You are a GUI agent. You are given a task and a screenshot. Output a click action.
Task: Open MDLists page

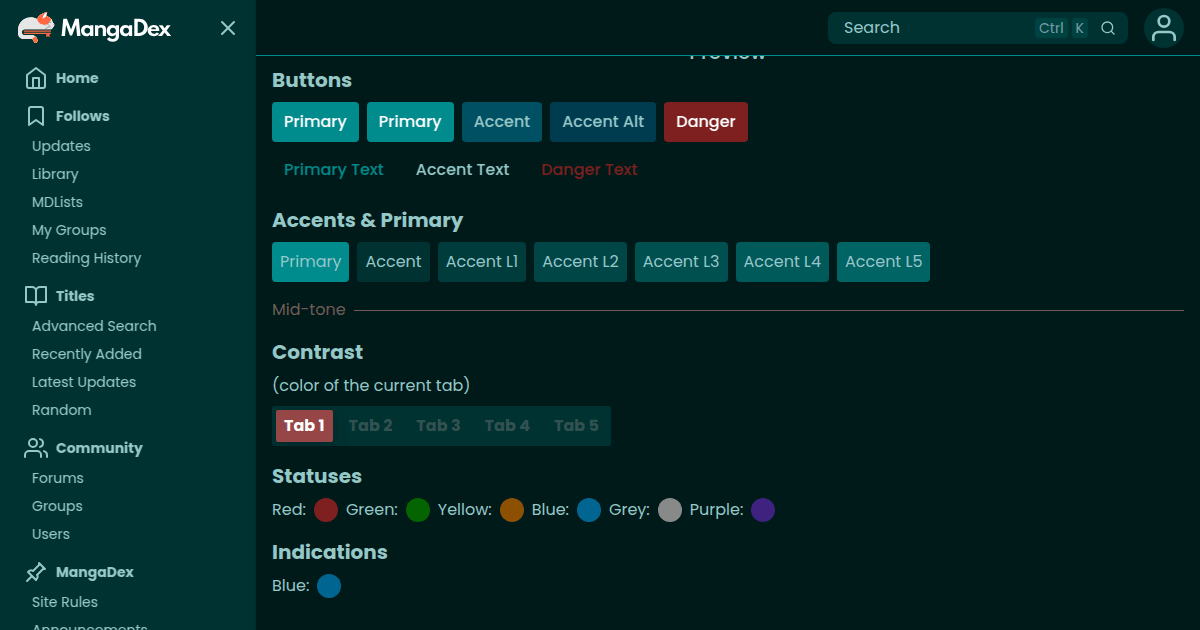pos(57,202)
